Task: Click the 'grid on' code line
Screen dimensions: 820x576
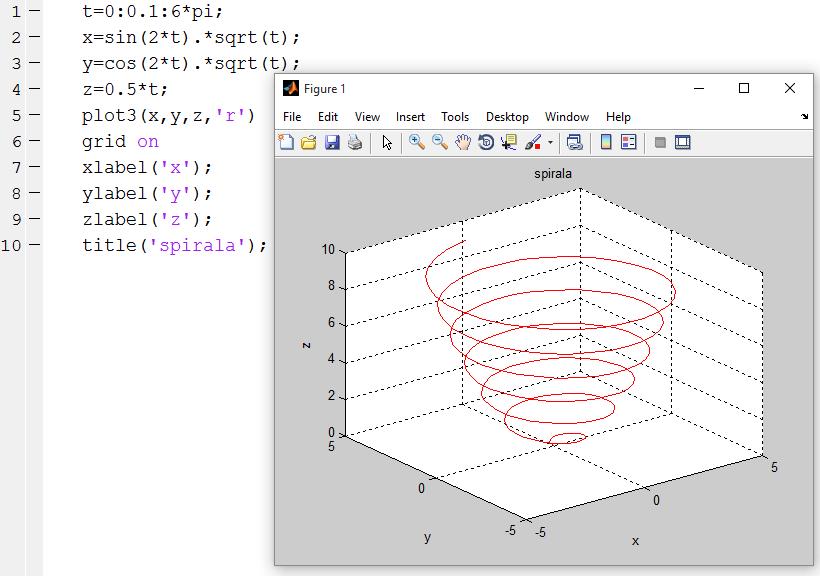Action: [x=120, y=142]
